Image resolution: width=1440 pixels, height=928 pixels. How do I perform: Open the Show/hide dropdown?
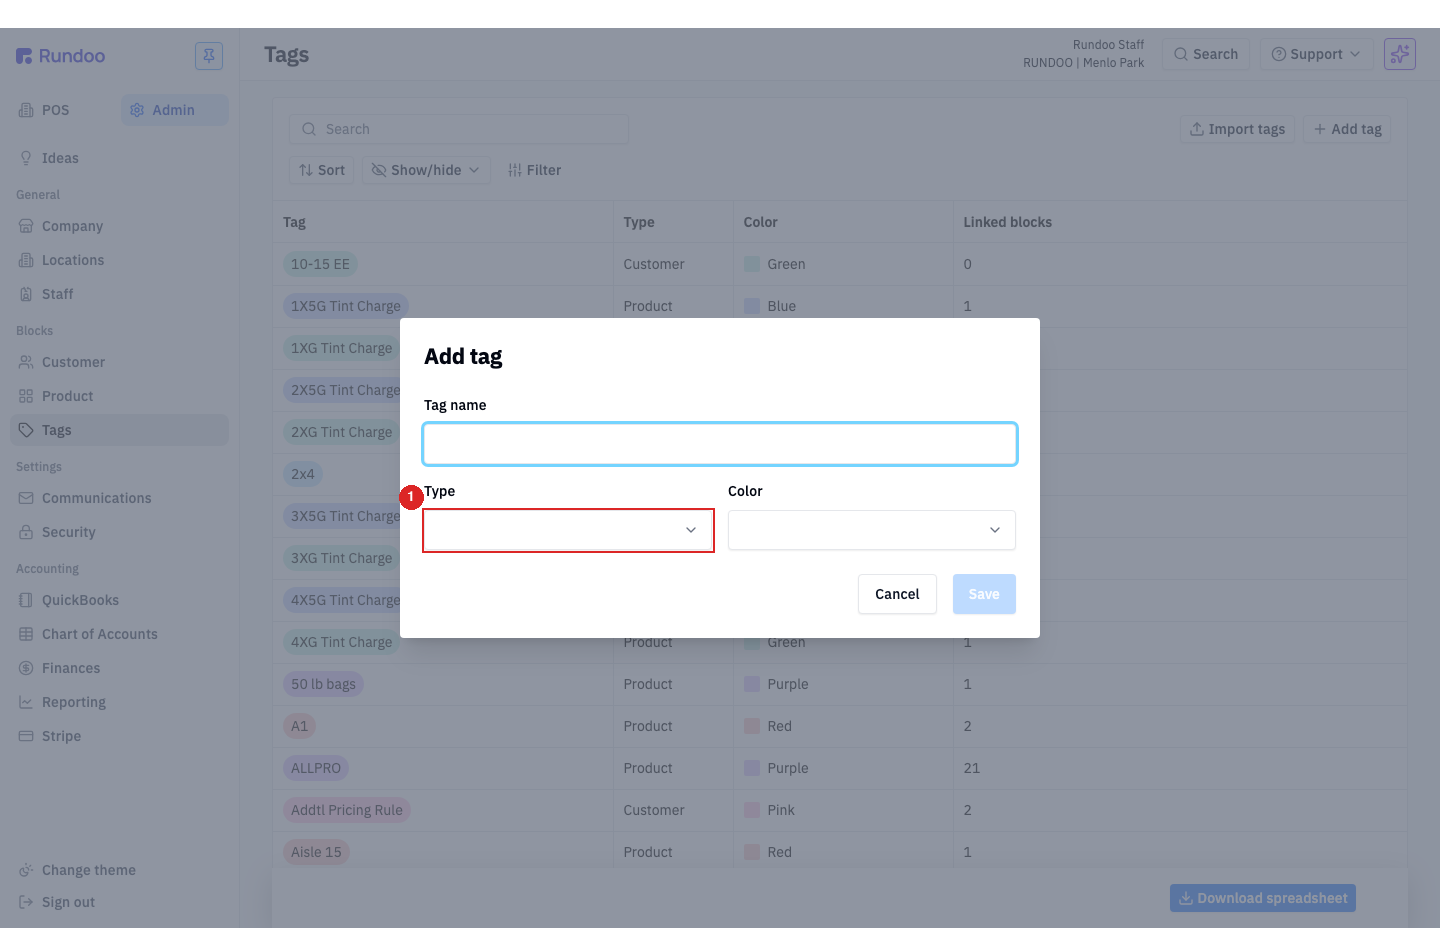coord(426,170)
